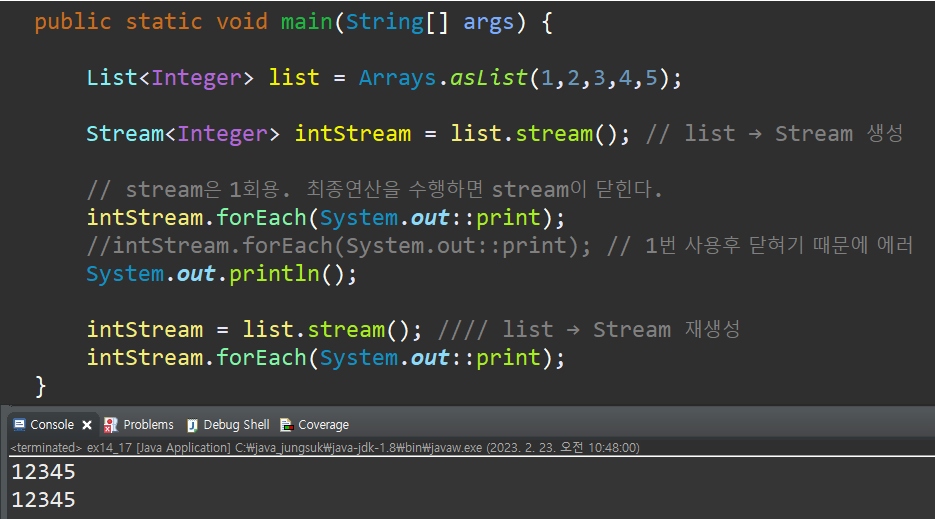Click the Console tab monitor icon
The height and width of the screenshot is (519, 935).
point(20,425)
